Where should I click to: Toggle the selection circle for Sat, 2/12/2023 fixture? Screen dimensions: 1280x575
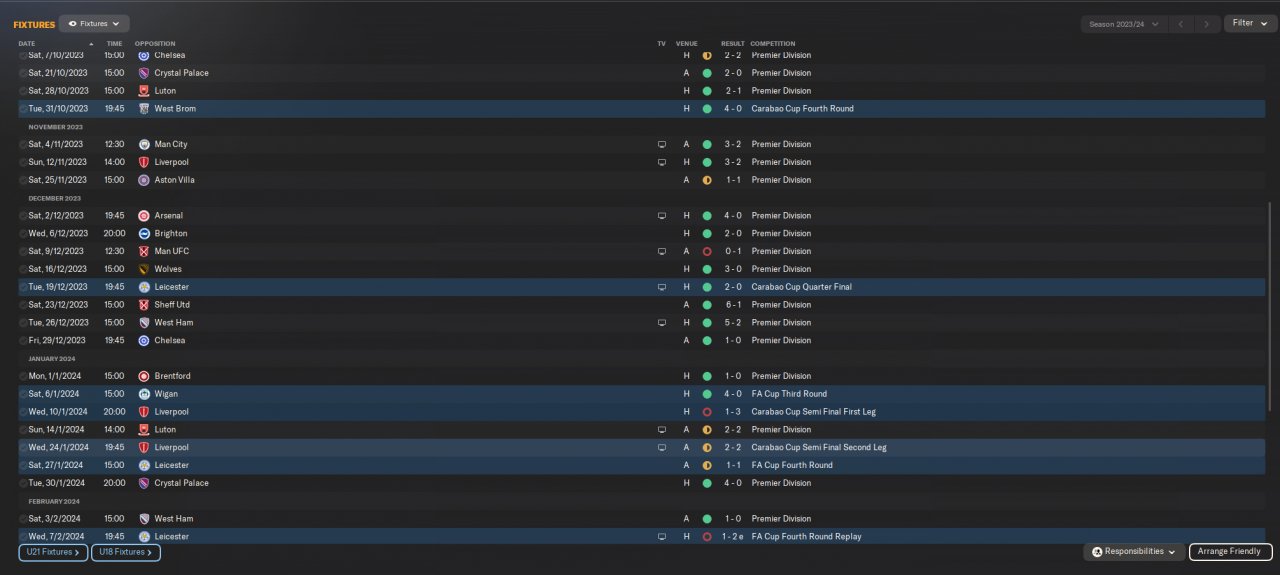pyautogui.click(x=23, y=216)
